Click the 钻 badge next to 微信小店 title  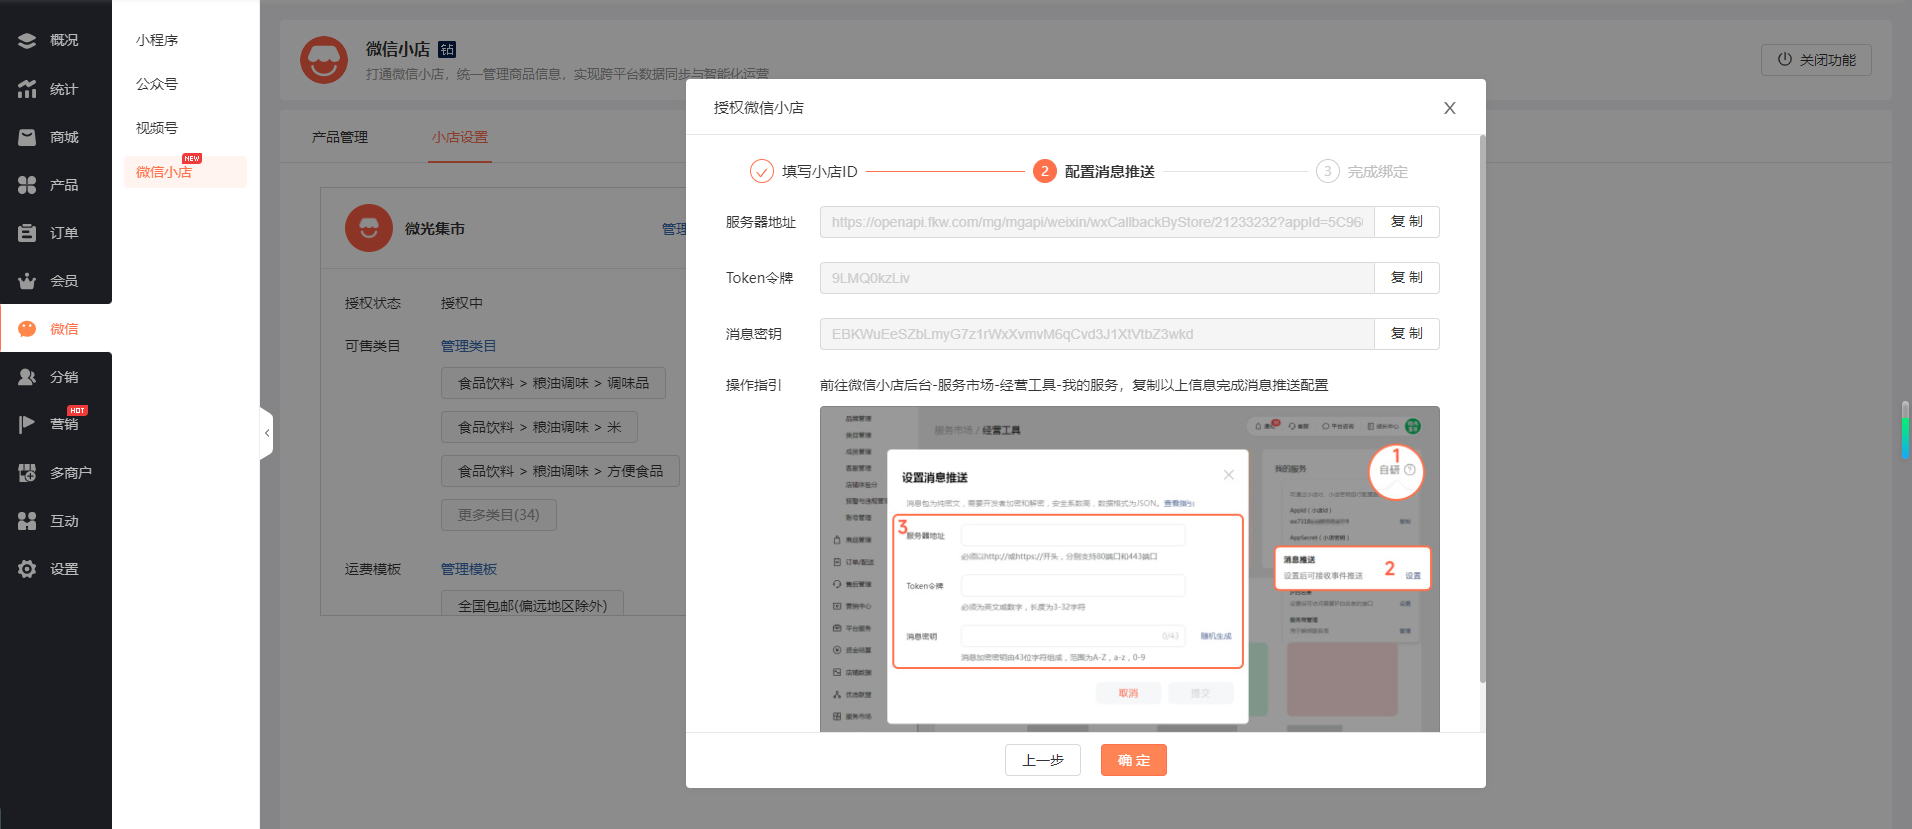click(x=447, y=49)
